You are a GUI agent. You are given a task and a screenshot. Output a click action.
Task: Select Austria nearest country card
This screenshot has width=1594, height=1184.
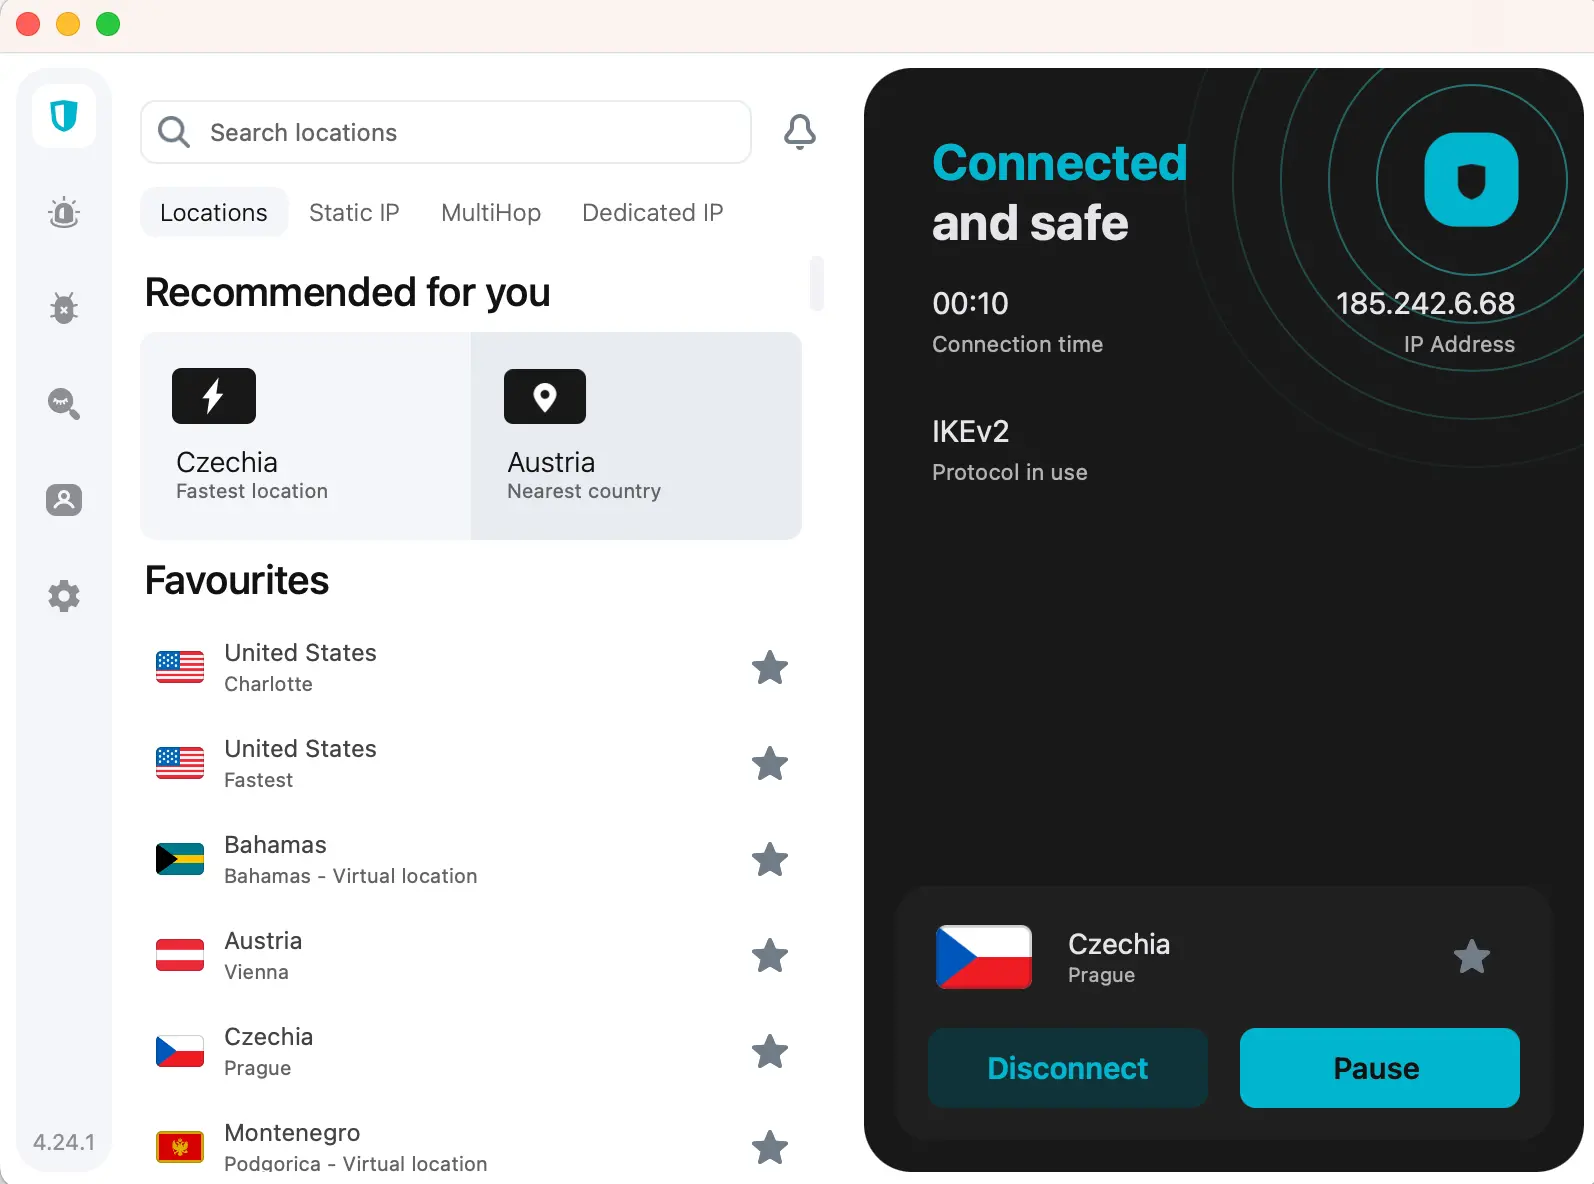[x=636, y=436]
